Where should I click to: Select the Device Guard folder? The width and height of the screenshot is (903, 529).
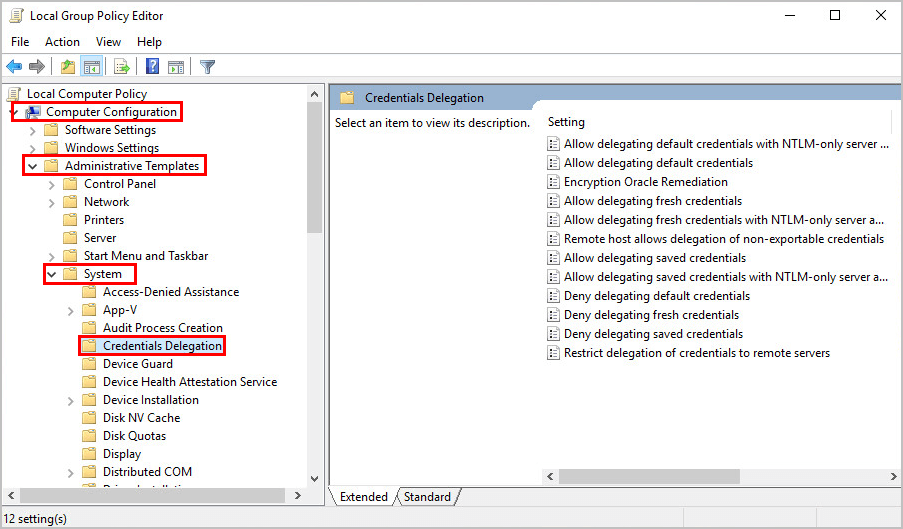click(x=137, y=364)
